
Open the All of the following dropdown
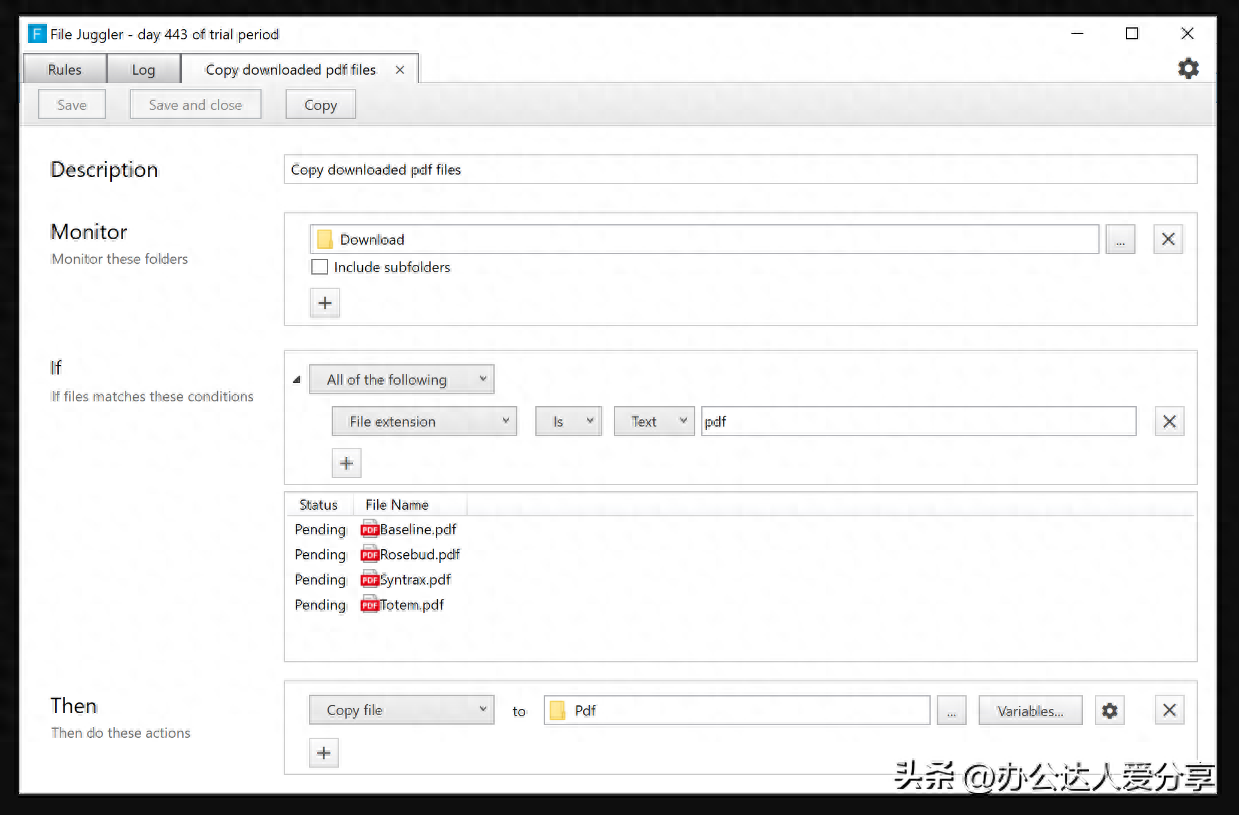[x=401, y=380]
